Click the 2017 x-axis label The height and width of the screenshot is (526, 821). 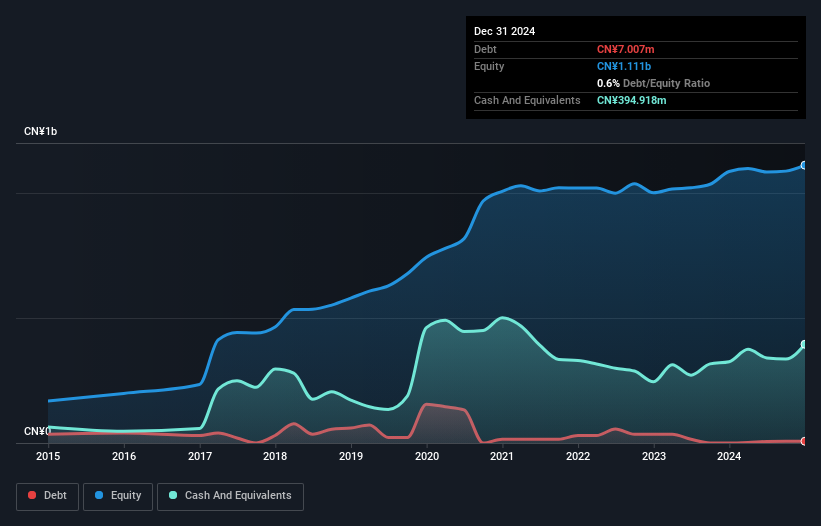(x=200, y=456)
